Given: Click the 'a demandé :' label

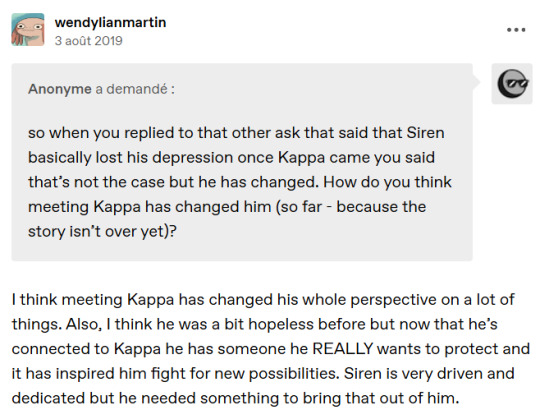Looking at the screenshot, I should (x=135, y=89).
